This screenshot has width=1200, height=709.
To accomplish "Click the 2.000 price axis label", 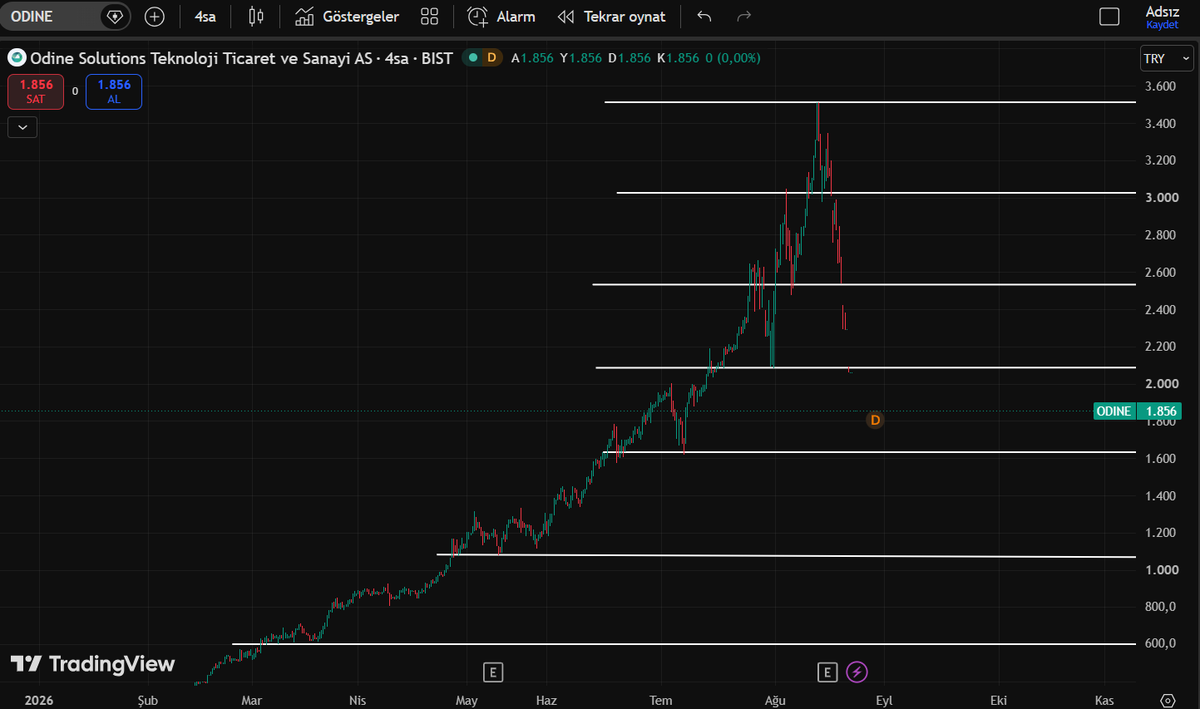I will (1161, 384).
